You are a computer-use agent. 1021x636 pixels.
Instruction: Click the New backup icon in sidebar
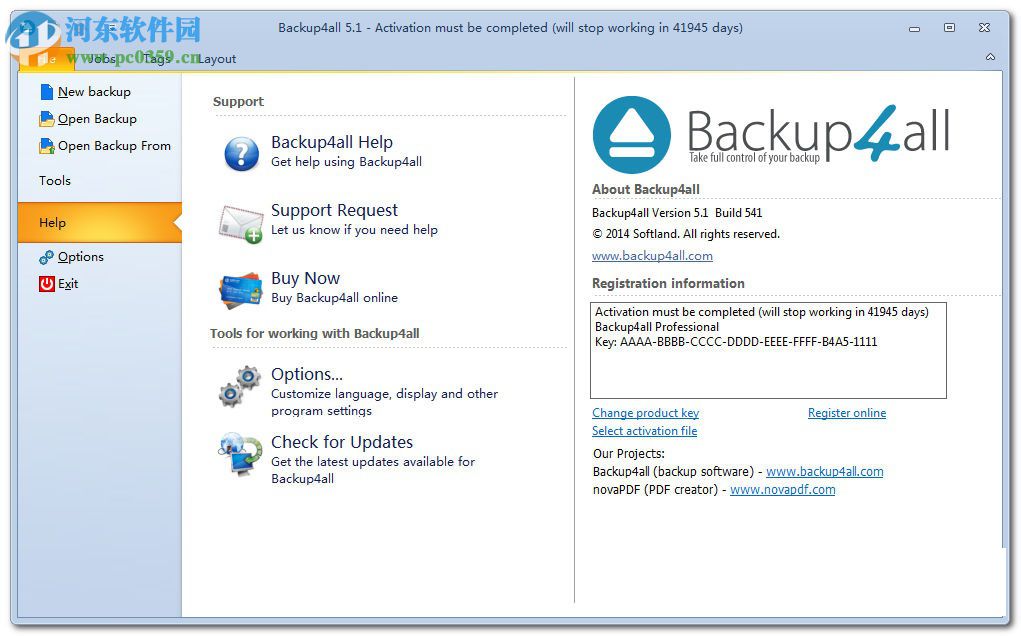click(x=45, y=91)
